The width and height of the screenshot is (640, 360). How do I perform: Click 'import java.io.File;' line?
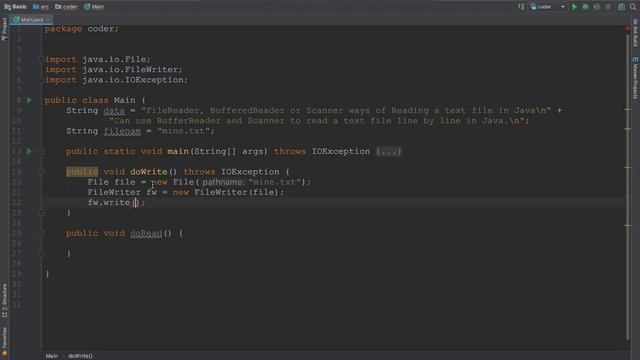98,59
